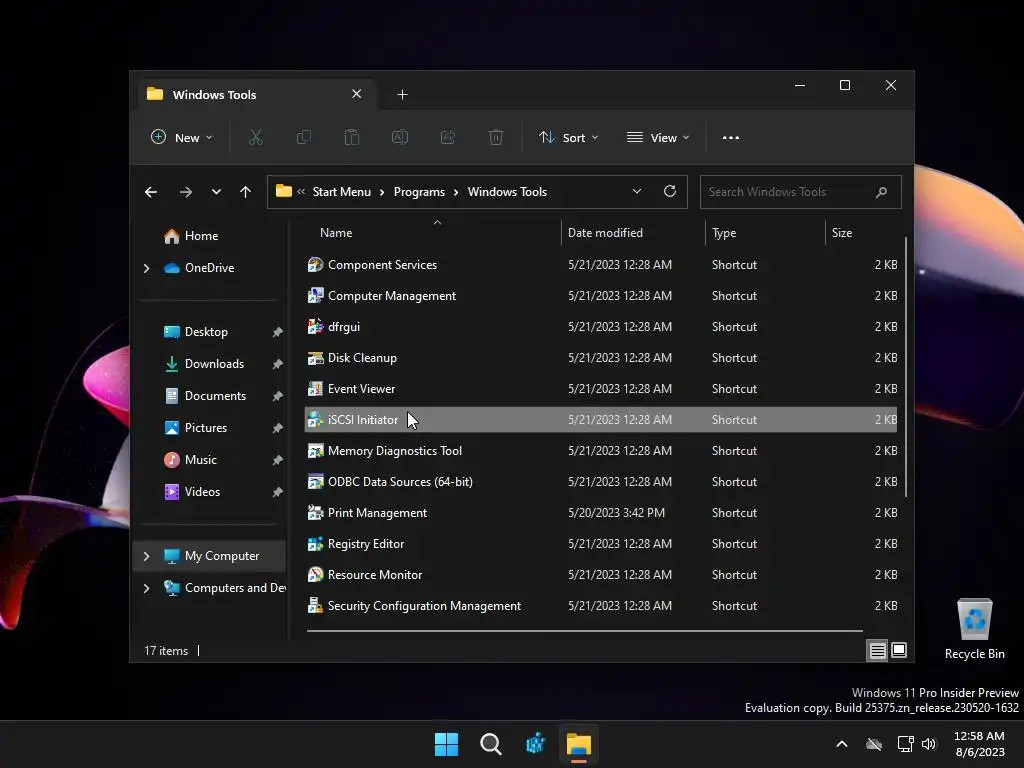The image size is (1024, 768).
Task: Select the Print Management icon
Action: tap(315, 513)
